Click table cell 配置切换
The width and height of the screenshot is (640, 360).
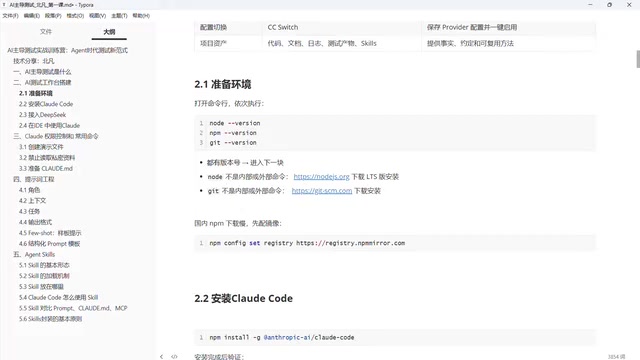[x=213, y=27]
